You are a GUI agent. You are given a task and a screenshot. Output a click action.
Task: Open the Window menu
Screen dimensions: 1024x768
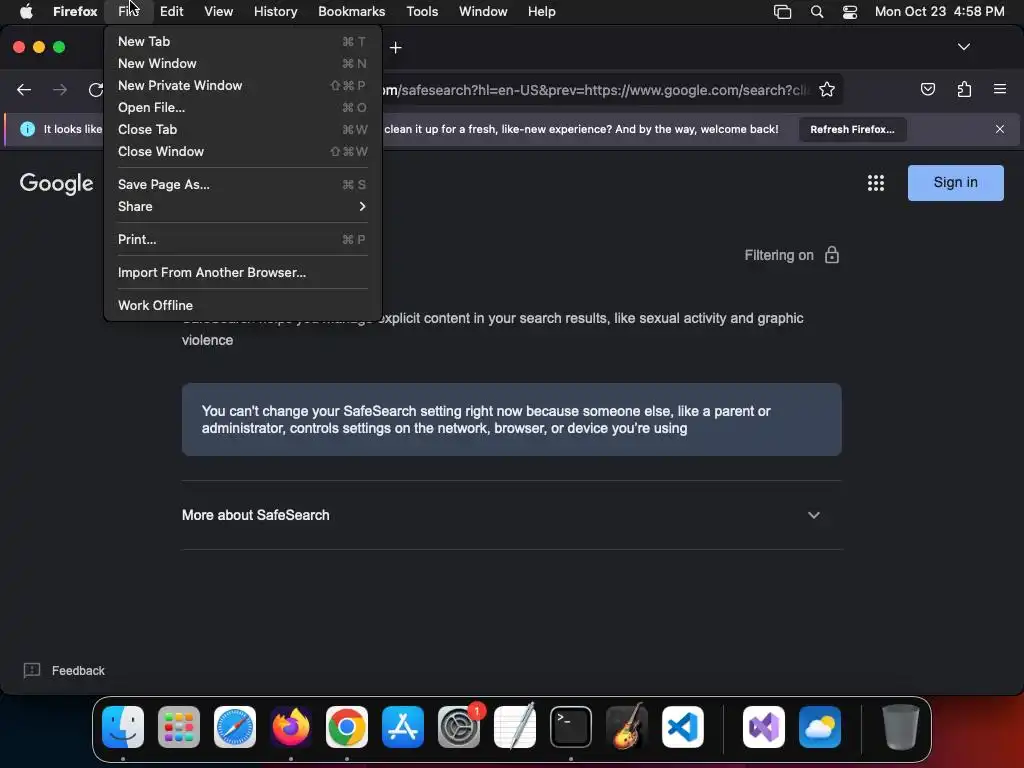pos(483,12)
